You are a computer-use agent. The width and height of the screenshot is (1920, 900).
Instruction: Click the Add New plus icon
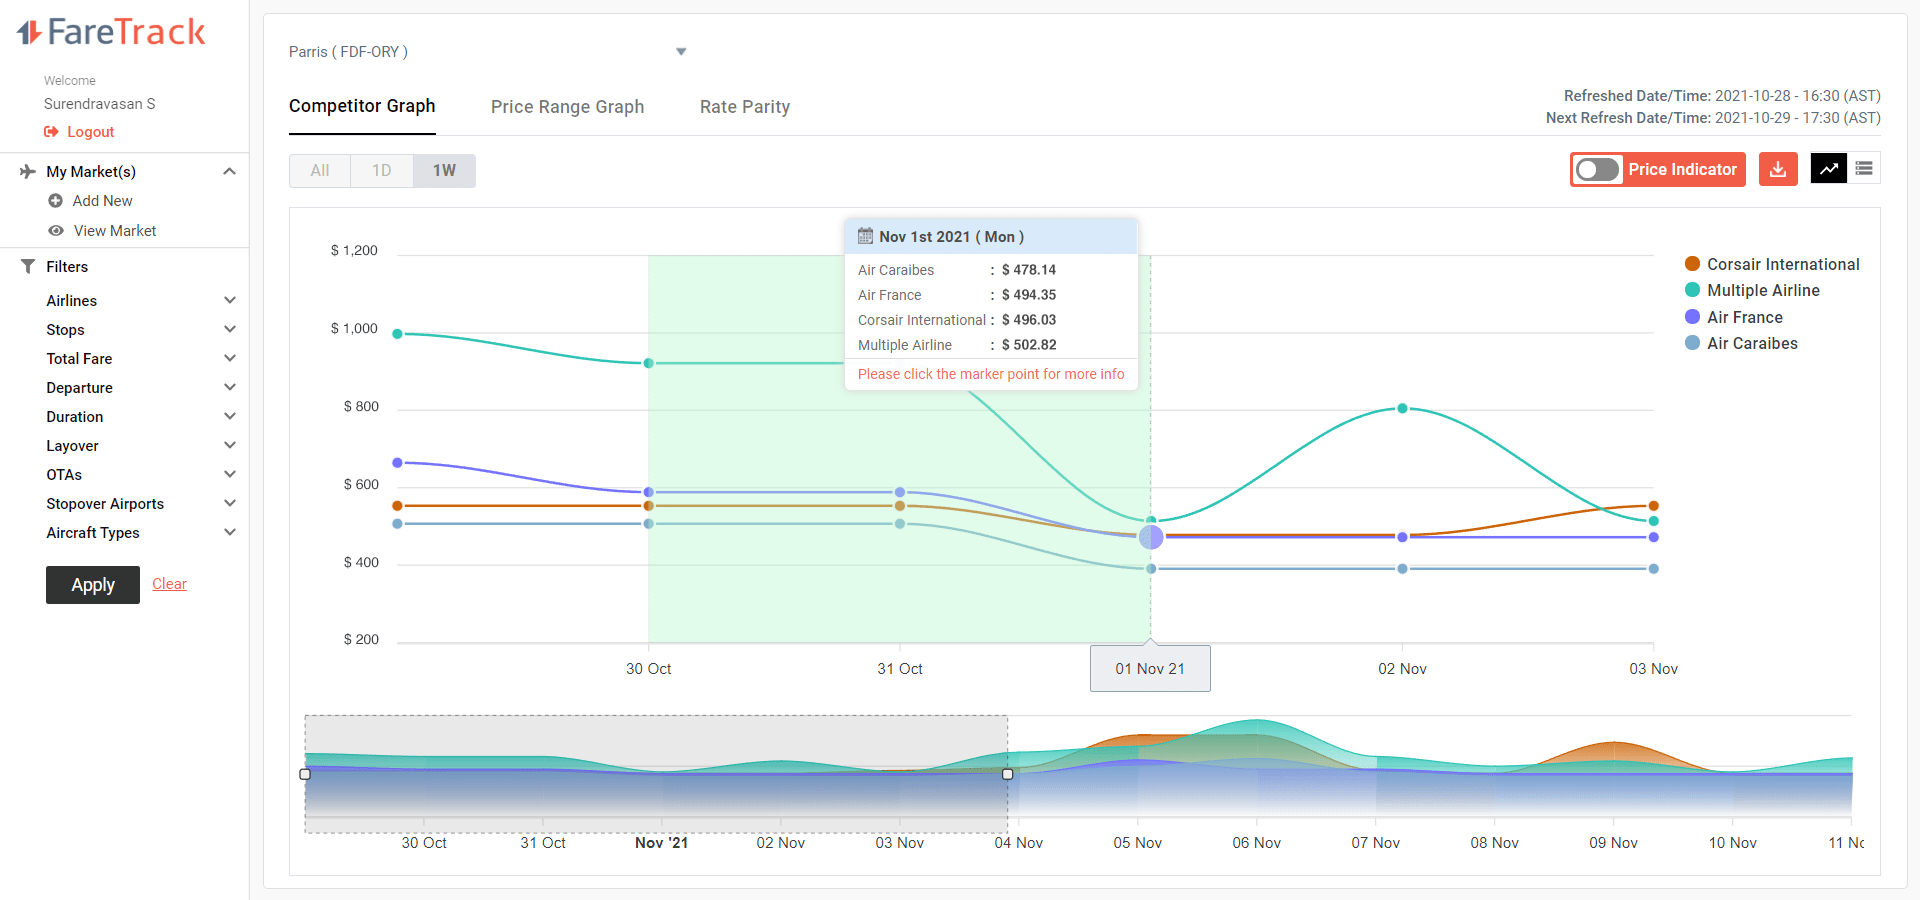click(55, 201)
